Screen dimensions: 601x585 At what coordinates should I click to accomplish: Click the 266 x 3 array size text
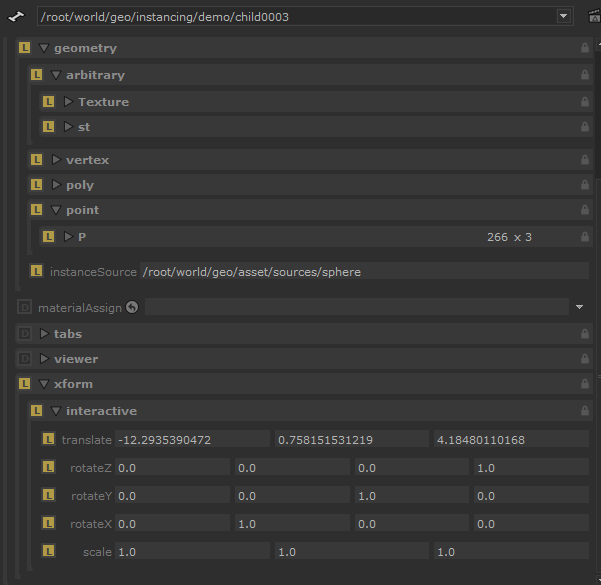(x=509, y=237)
